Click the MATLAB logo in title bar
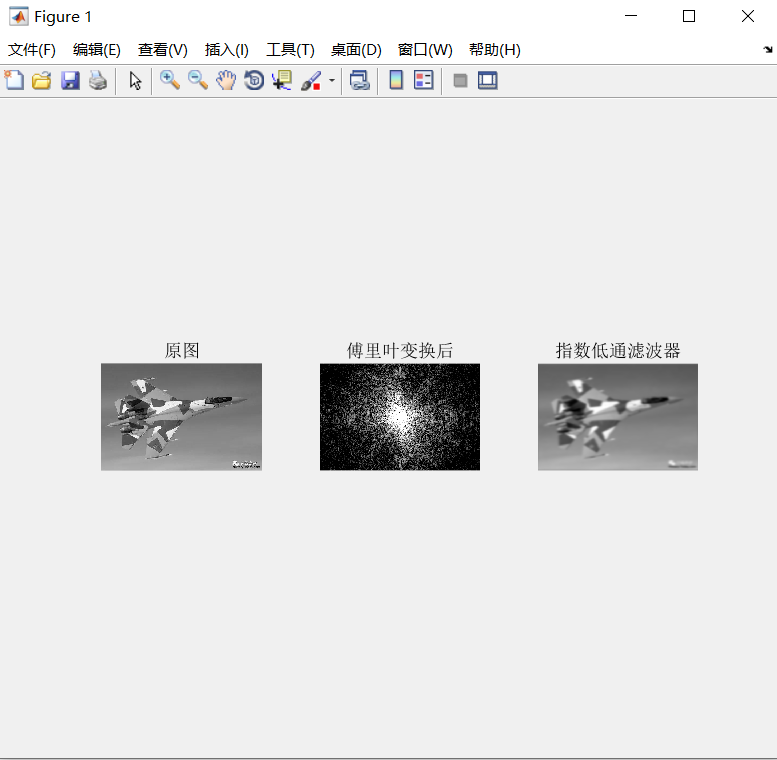 click(19, 16)
